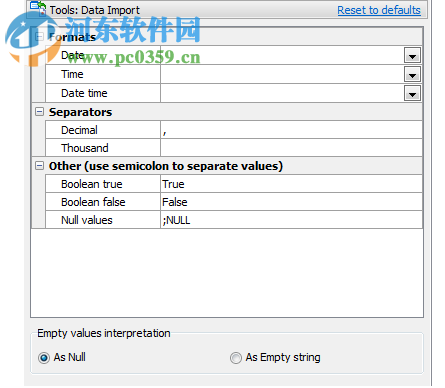Edit the Boolean false value field
This screenshot has height=388, width=445.
pyautogui.click(x=291, y=202)
